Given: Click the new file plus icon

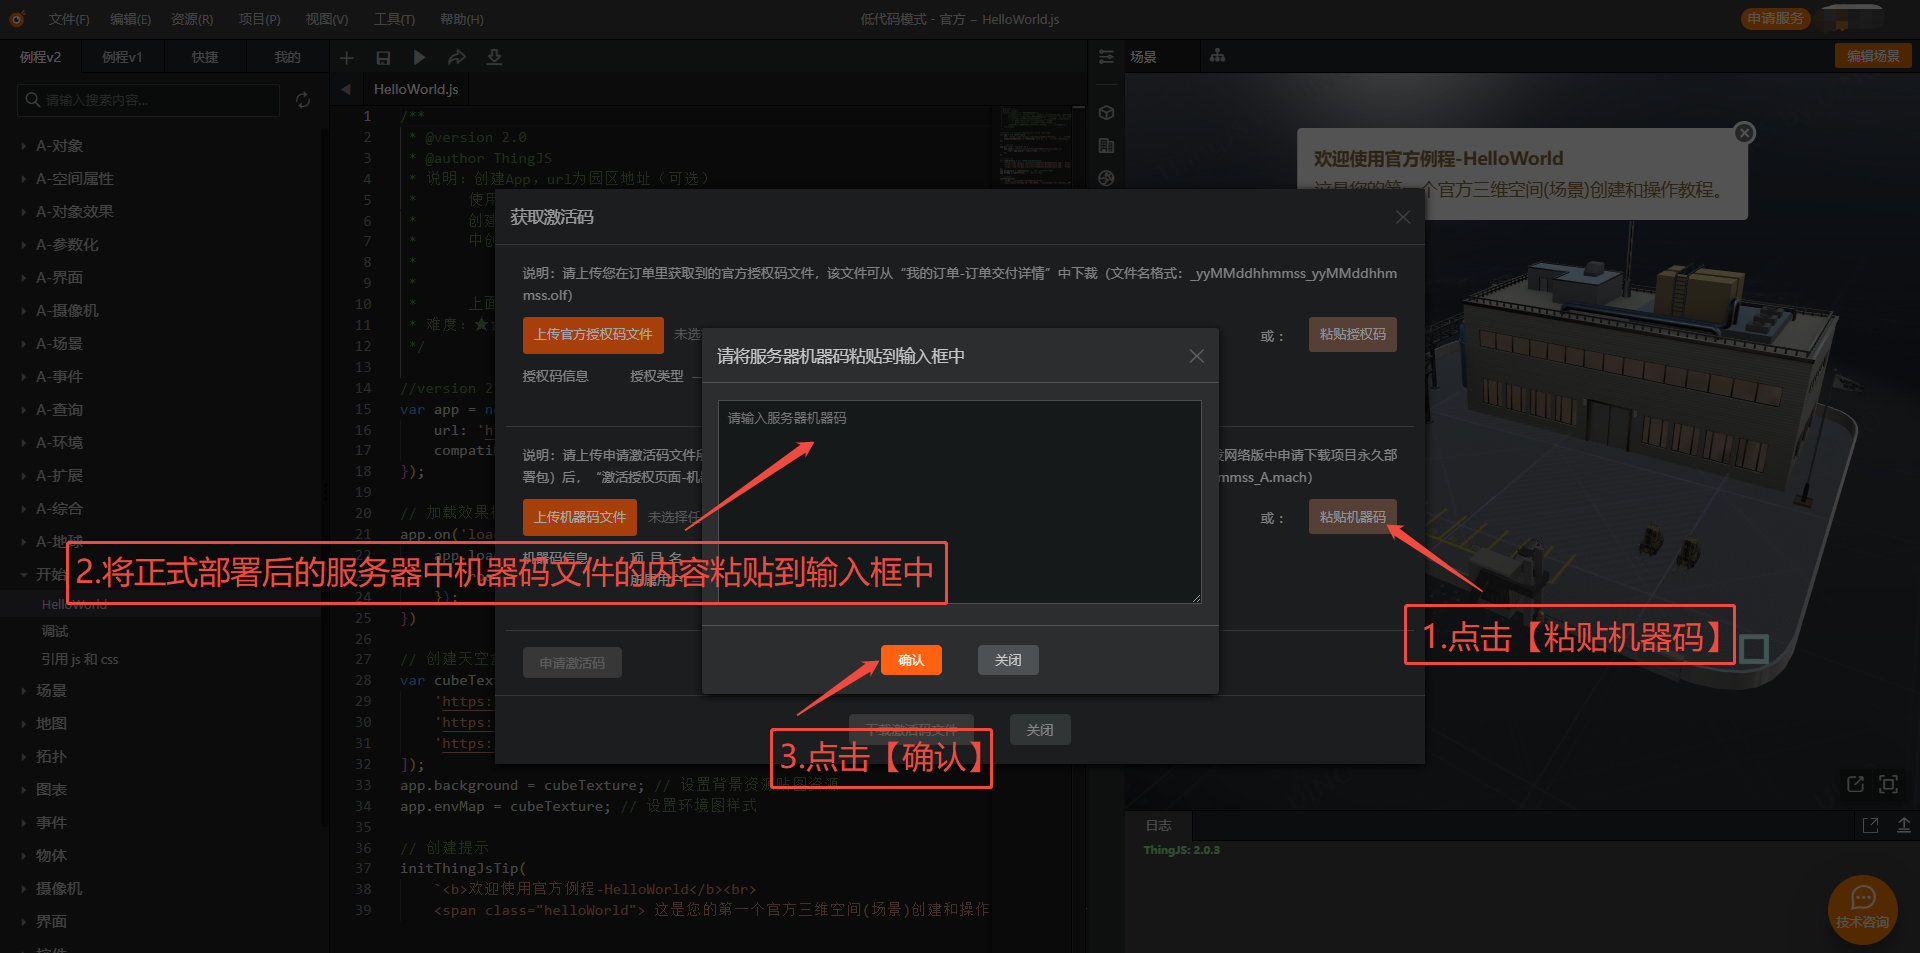Looking at the screenshot, I should tap(347, 58).
